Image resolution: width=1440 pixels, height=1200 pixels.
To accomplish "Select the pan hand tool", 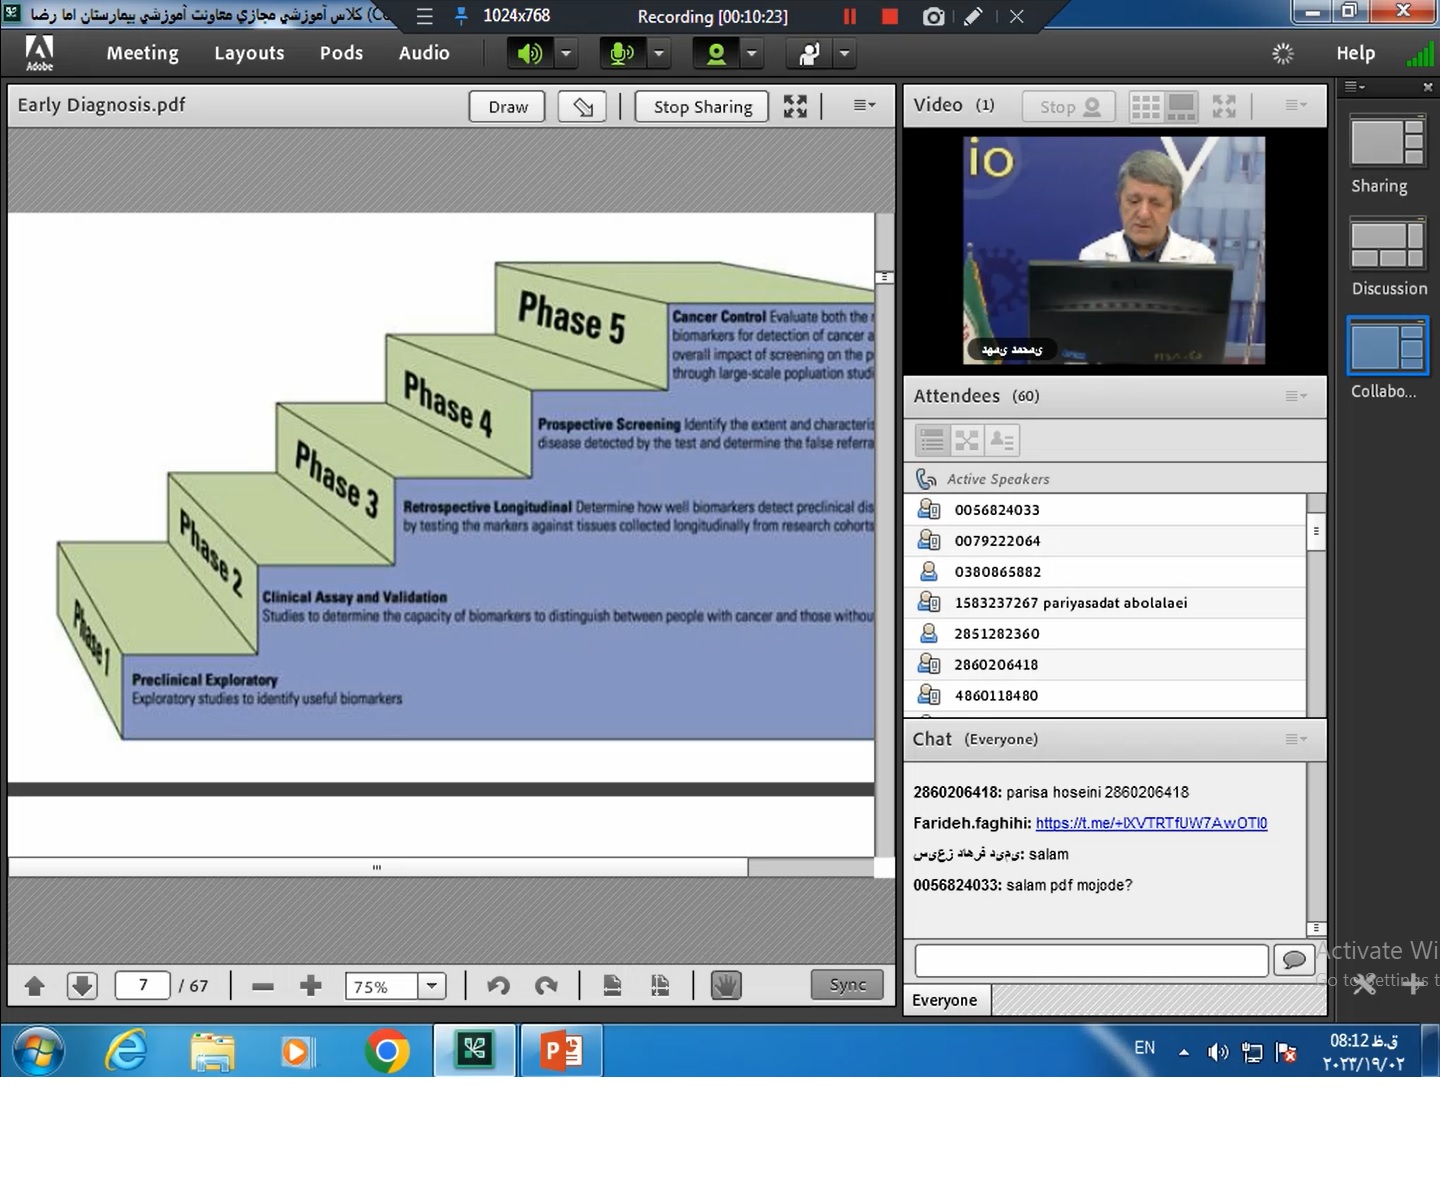I will (x=726, y=986).
